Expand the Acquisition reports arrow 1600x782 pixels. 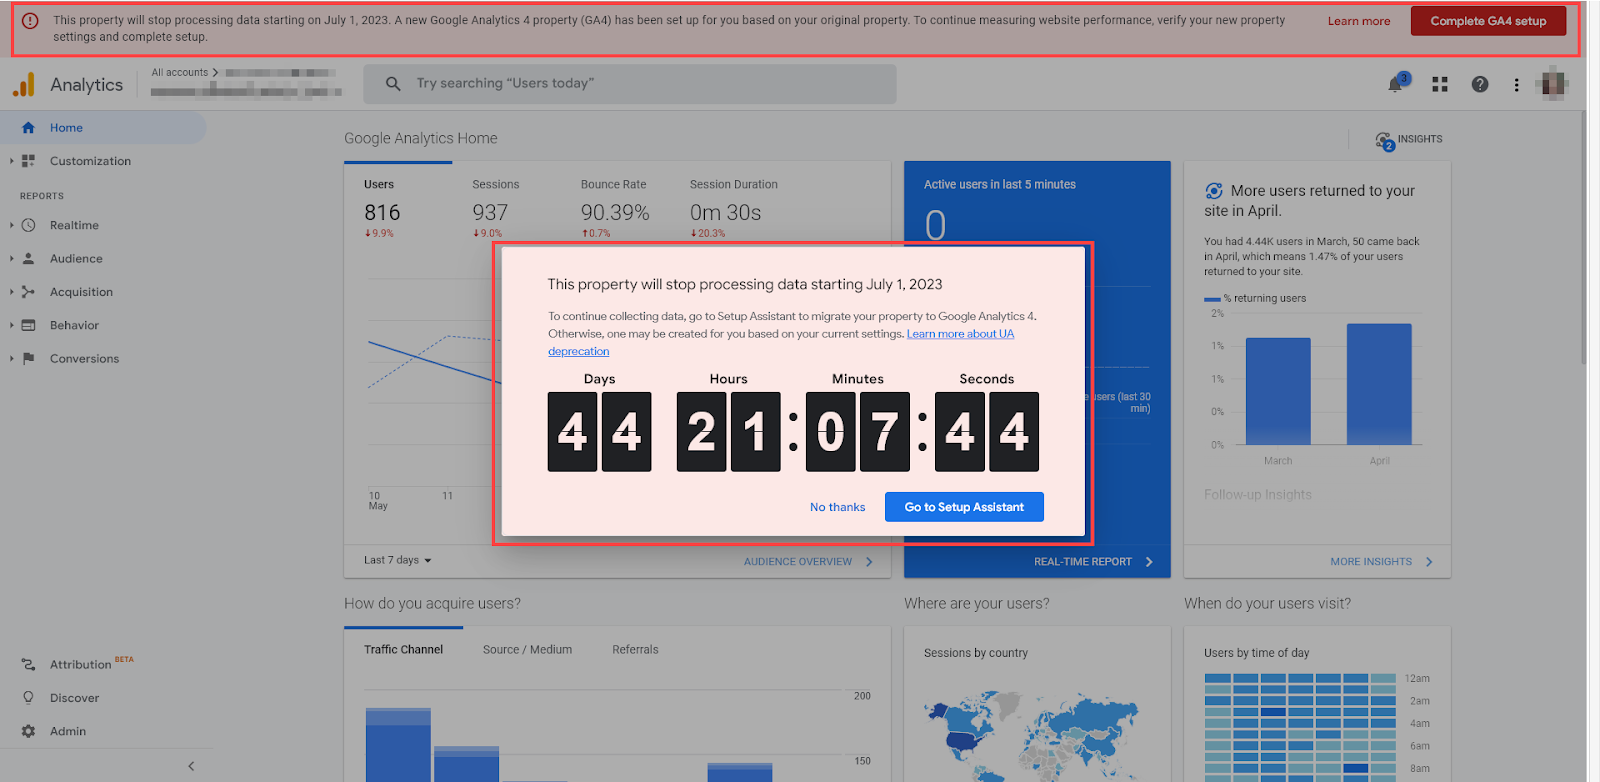[x=11, y=292]
